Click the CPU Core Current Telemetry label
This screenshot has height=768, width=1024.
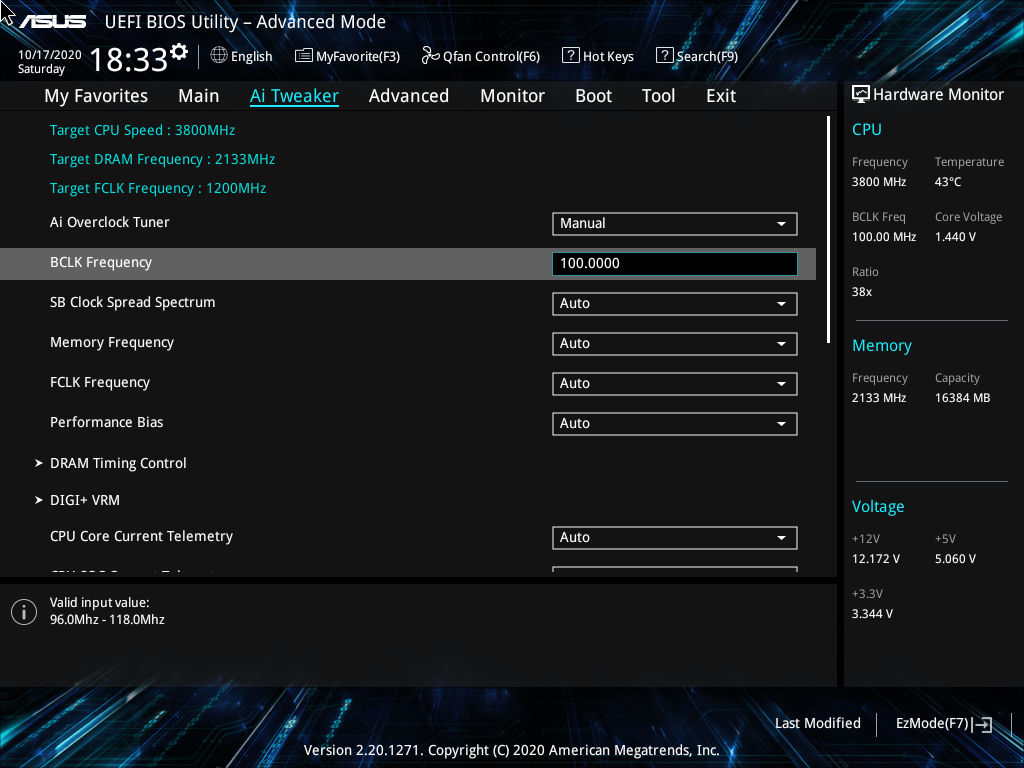141,536
